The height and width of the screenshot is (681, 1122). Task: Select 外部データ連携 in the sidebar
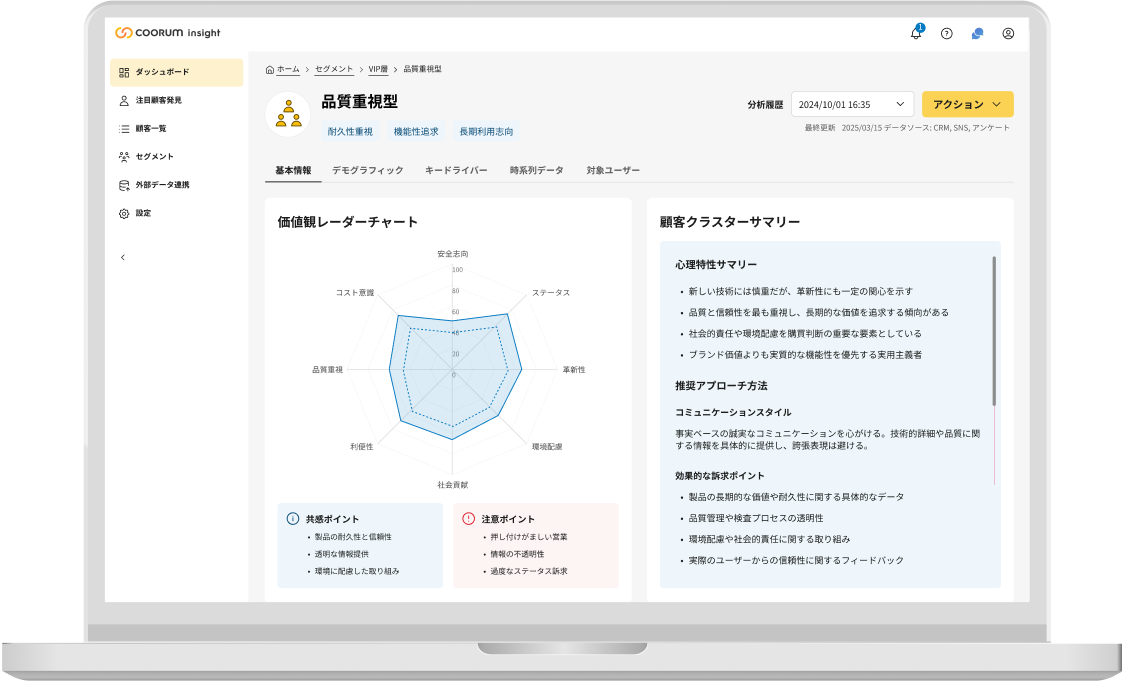tap(177, 185)
